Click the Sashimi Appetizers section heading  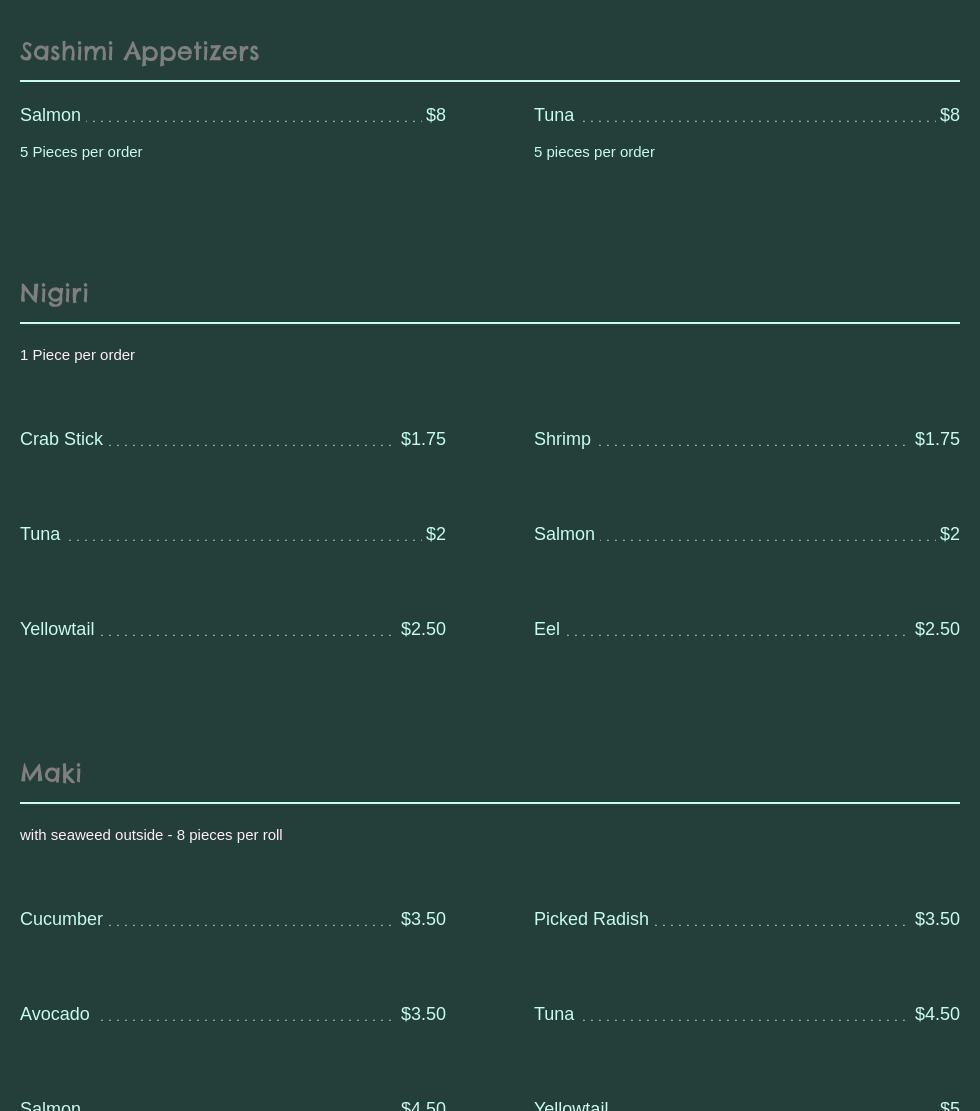click(x=139, y=51)
